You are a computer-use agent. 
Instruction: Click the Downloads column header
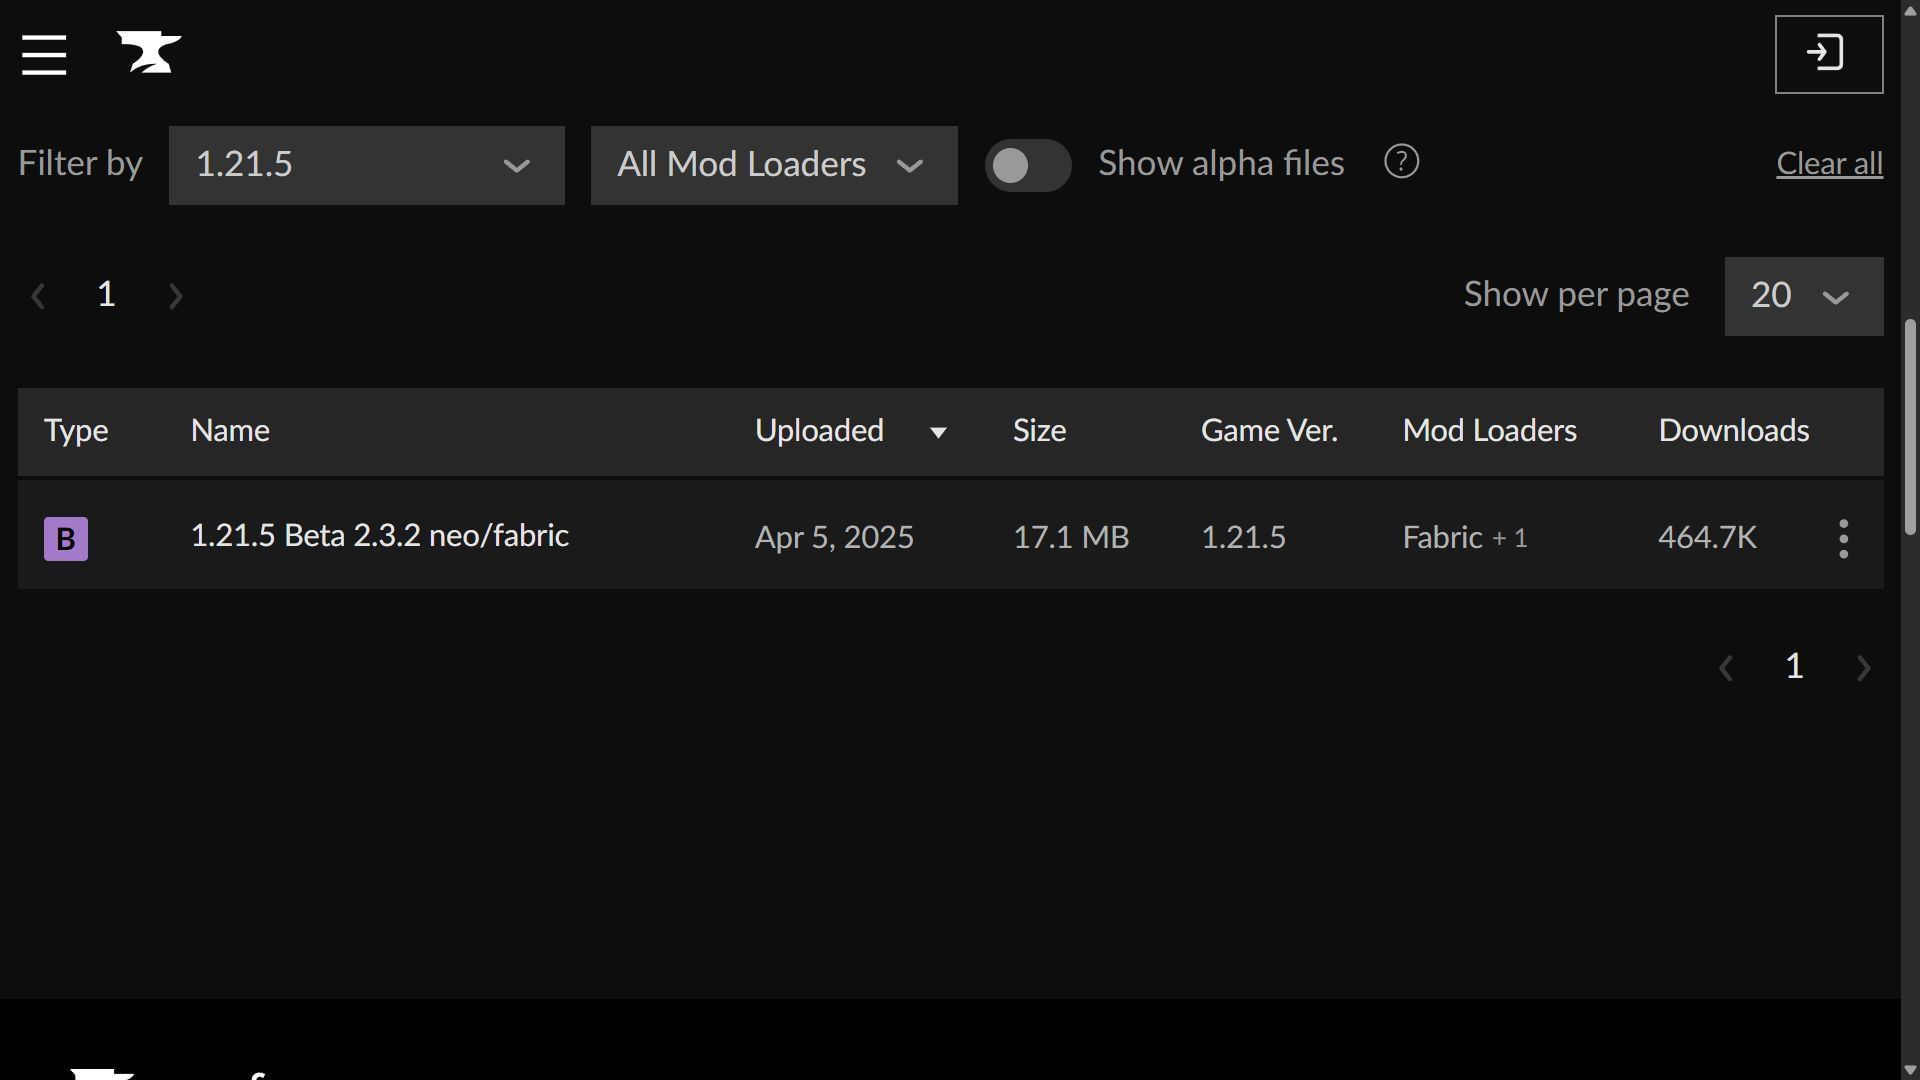click(x=1733, y=431)
